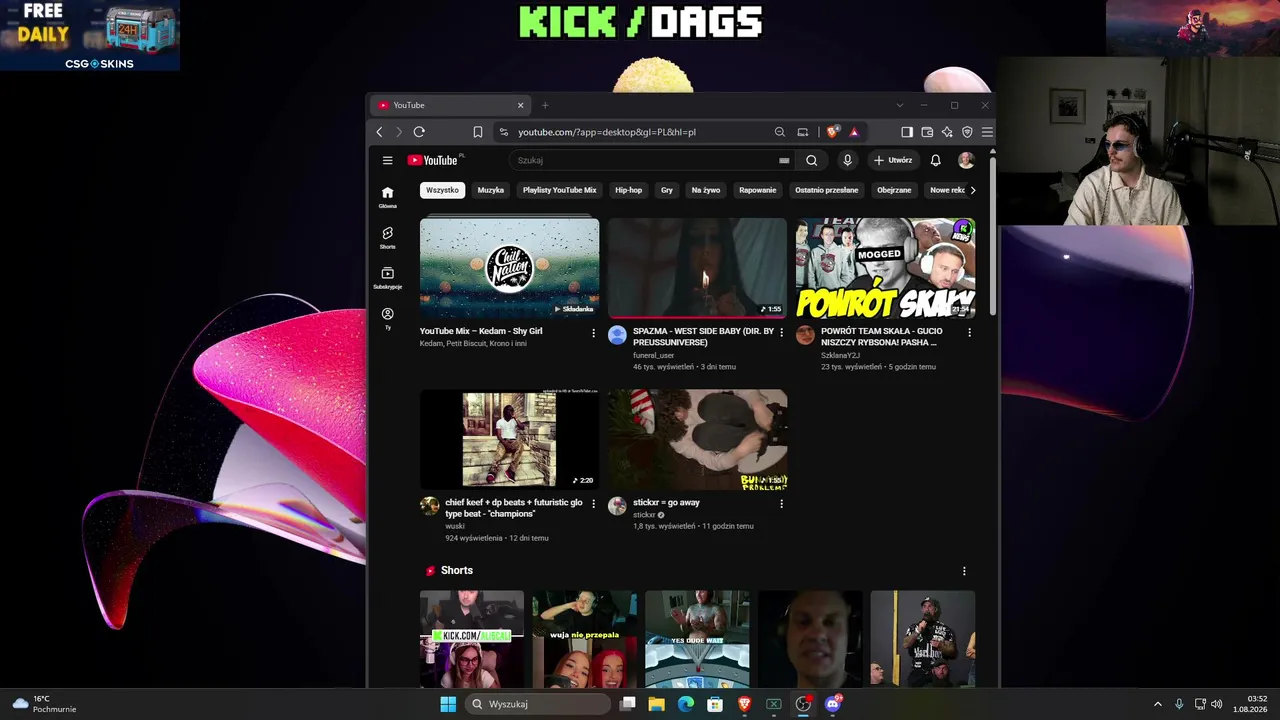Open YouTube notifications bell

(935, 160)
